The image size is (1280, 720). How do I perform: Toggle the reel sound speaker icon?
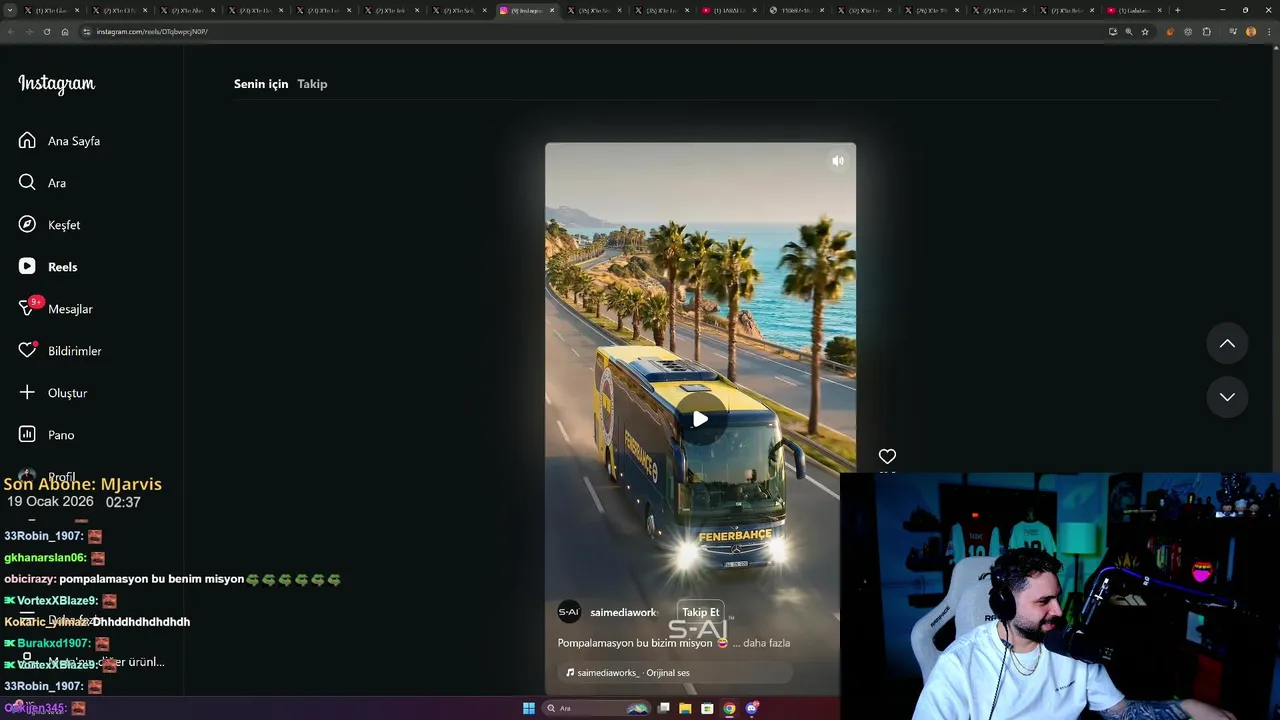point(838,160)
